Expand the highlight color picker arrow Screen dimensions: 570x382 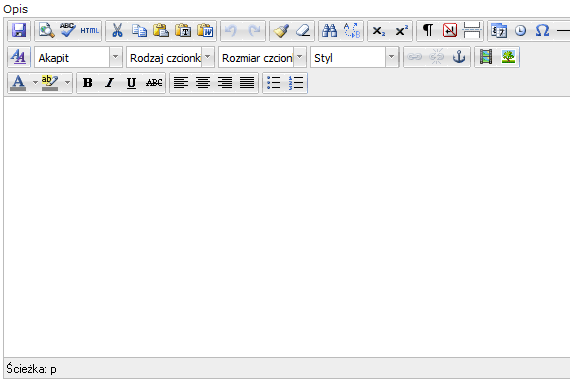[67, 83]
